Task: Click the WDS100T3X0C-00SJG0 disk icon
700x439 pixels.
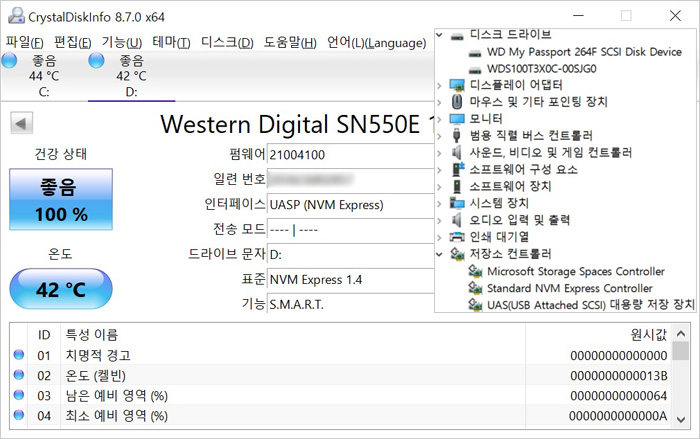Action: click(x=475, y=70)
